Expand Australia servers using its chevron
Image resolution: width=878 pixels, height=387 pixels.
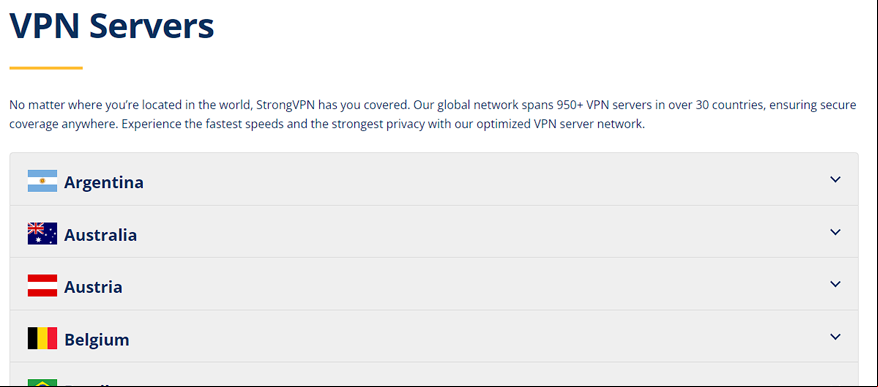[835, 232]
